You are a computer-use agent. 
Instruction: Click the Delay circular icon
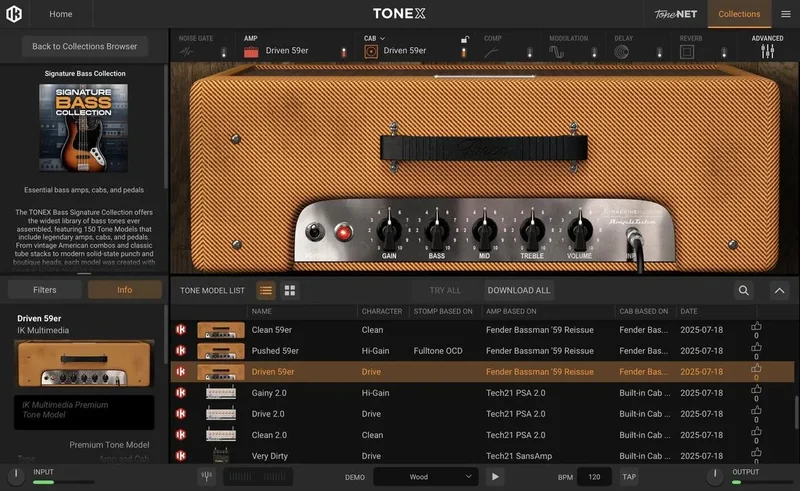(x=621, y=52)
